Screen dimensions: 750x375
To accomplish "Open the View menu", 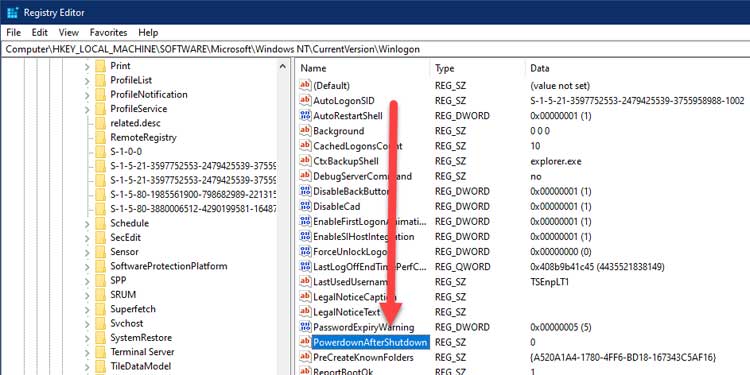I will (68, 33).
